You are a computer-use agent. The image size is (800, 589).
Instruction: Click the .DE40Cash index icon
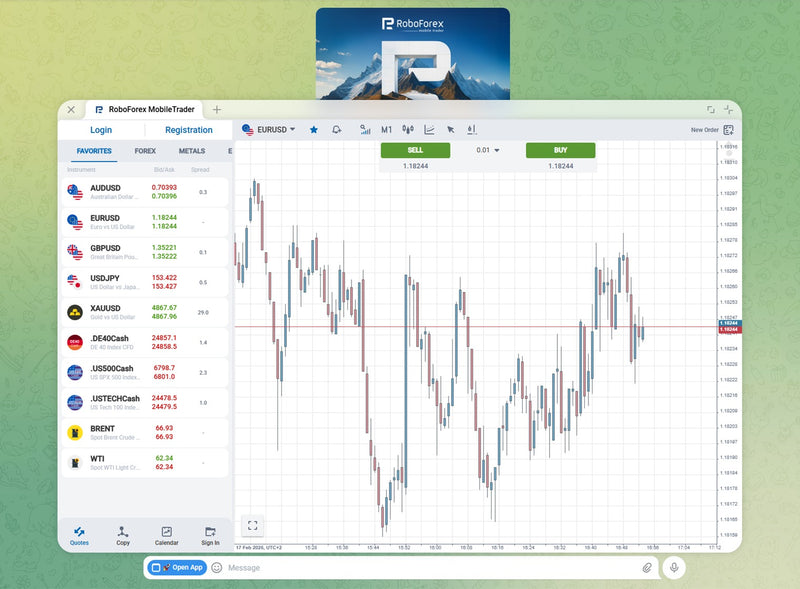[75, 342]
